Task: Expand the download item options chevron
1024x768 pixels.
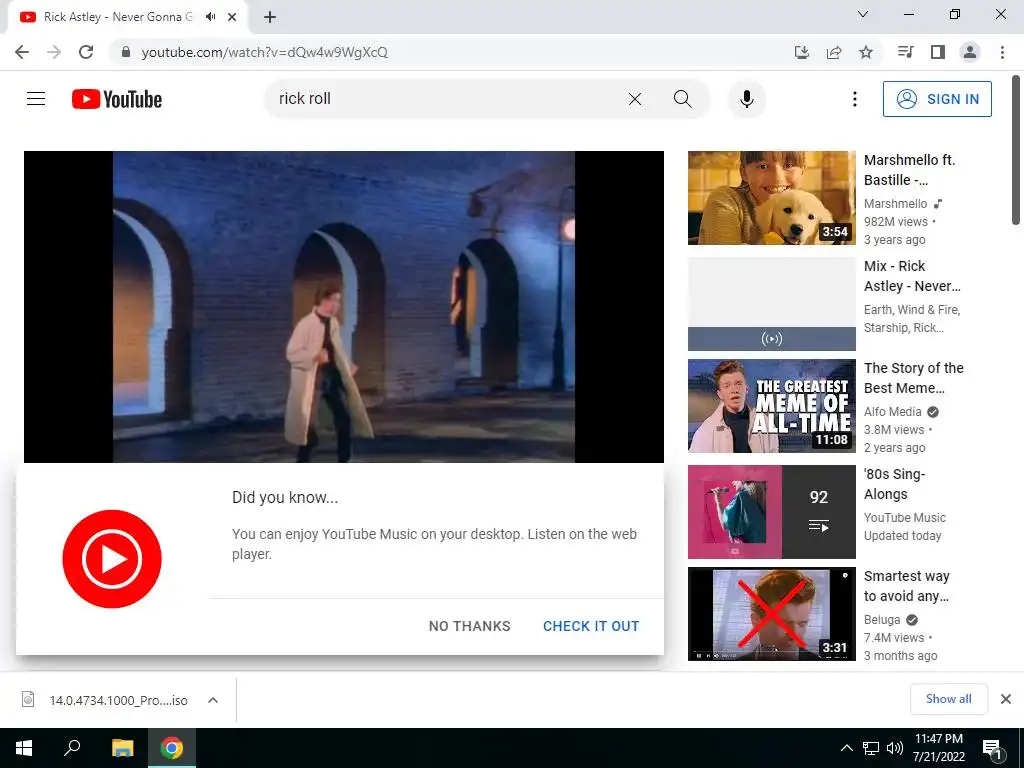Action: coord(213,700)
